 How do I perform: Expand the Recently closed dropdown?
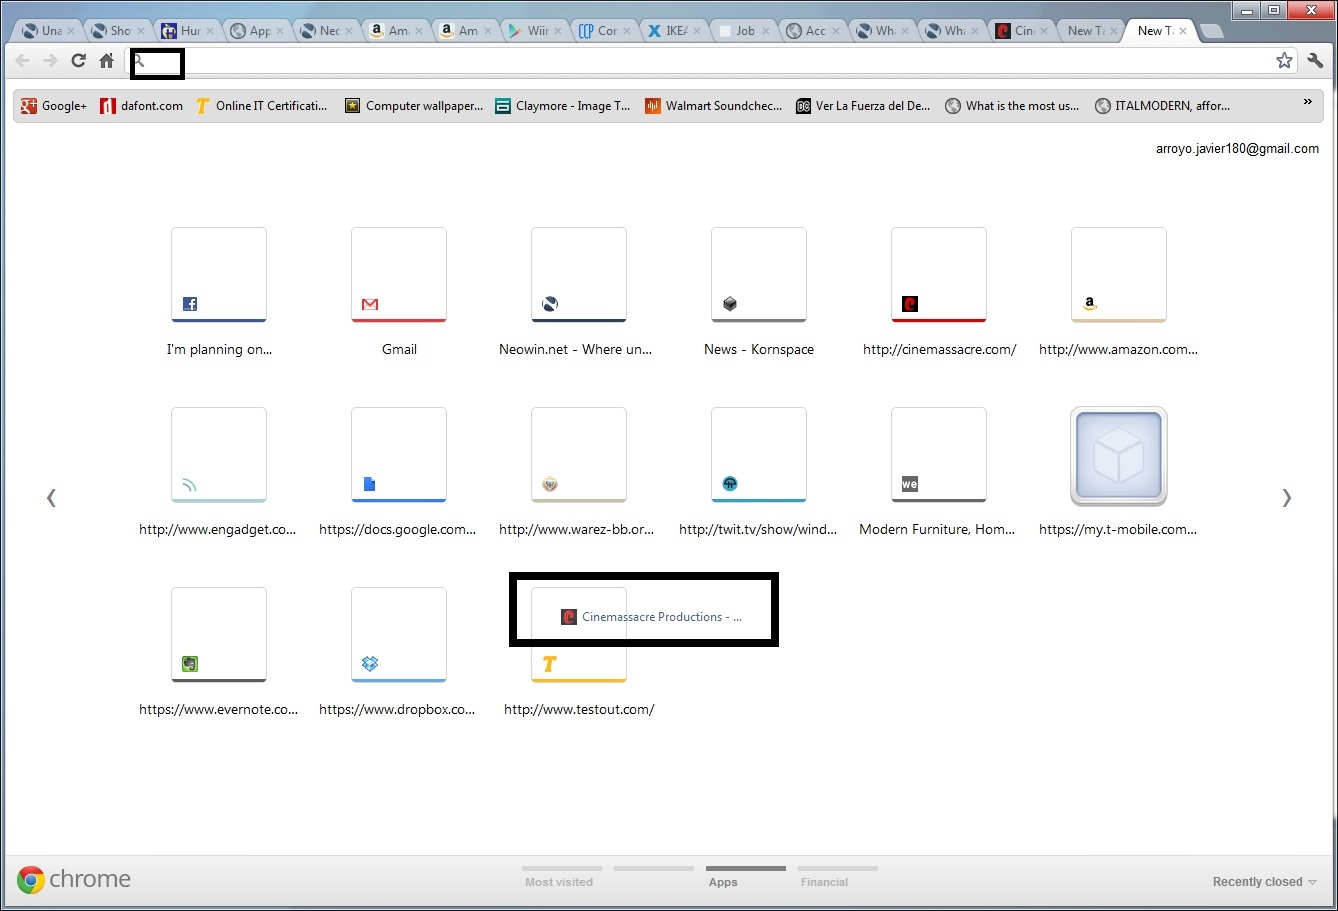point(1265,882)
